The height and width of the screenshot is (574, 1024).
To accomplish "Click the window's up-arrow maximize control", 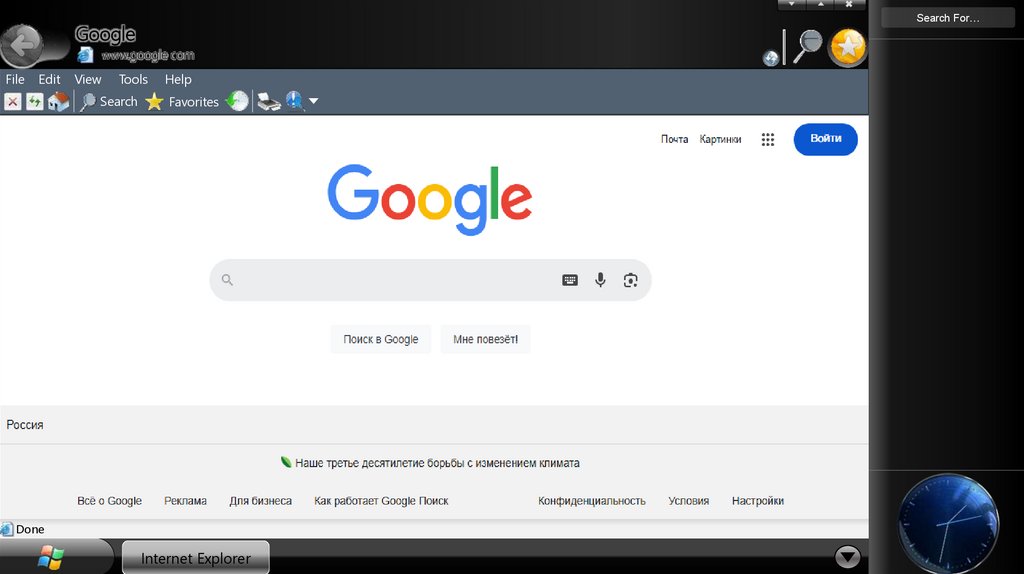I will click(x=820, y=5).
